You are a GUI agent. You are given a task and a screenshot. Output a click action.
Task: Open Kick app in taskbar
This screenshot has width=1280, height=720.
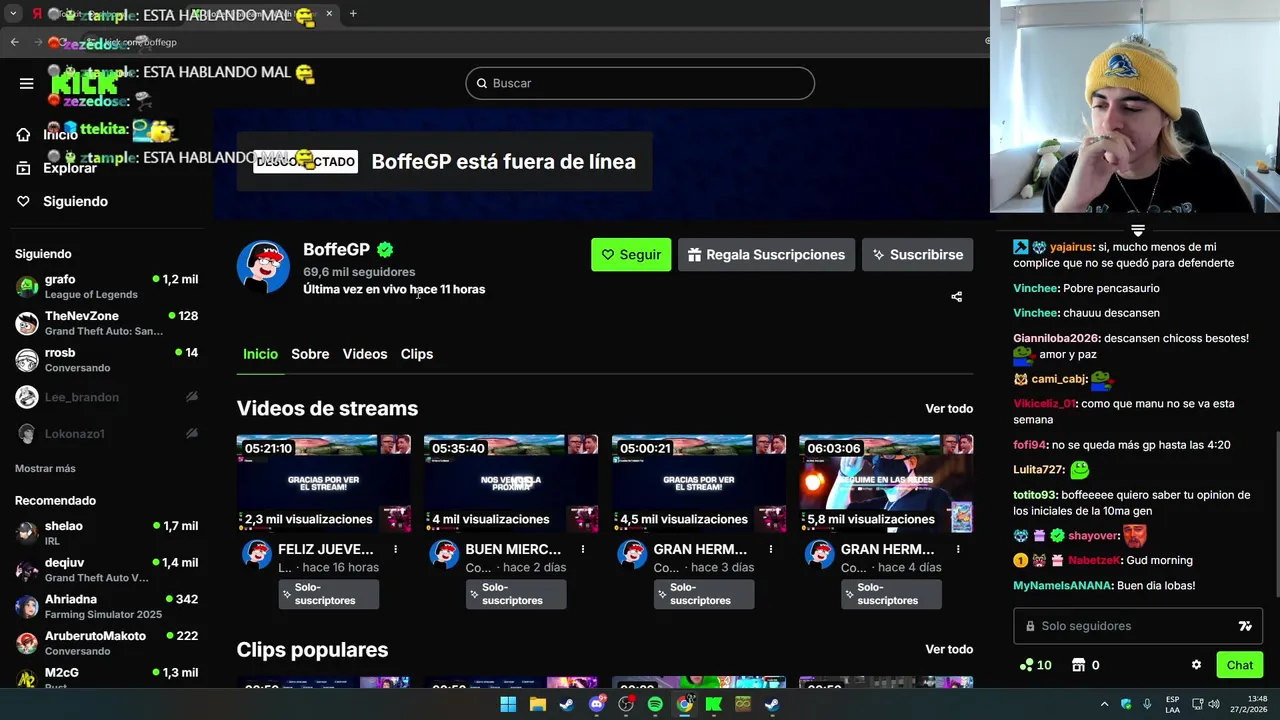[713, 704]
